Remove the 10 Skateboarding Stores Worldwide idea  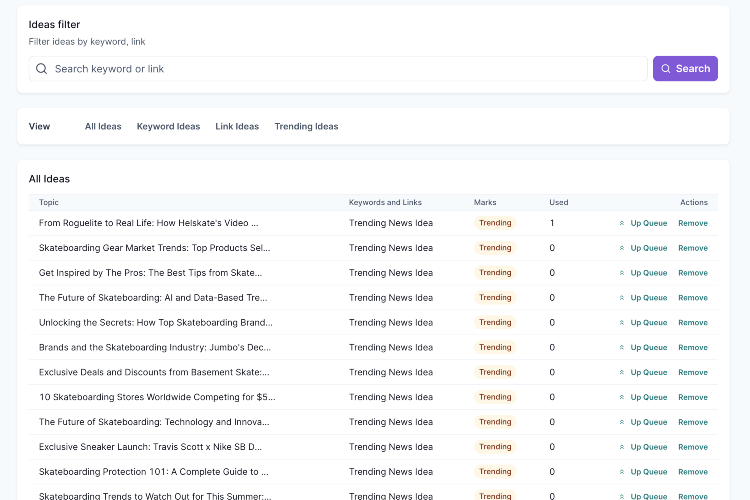692,397
